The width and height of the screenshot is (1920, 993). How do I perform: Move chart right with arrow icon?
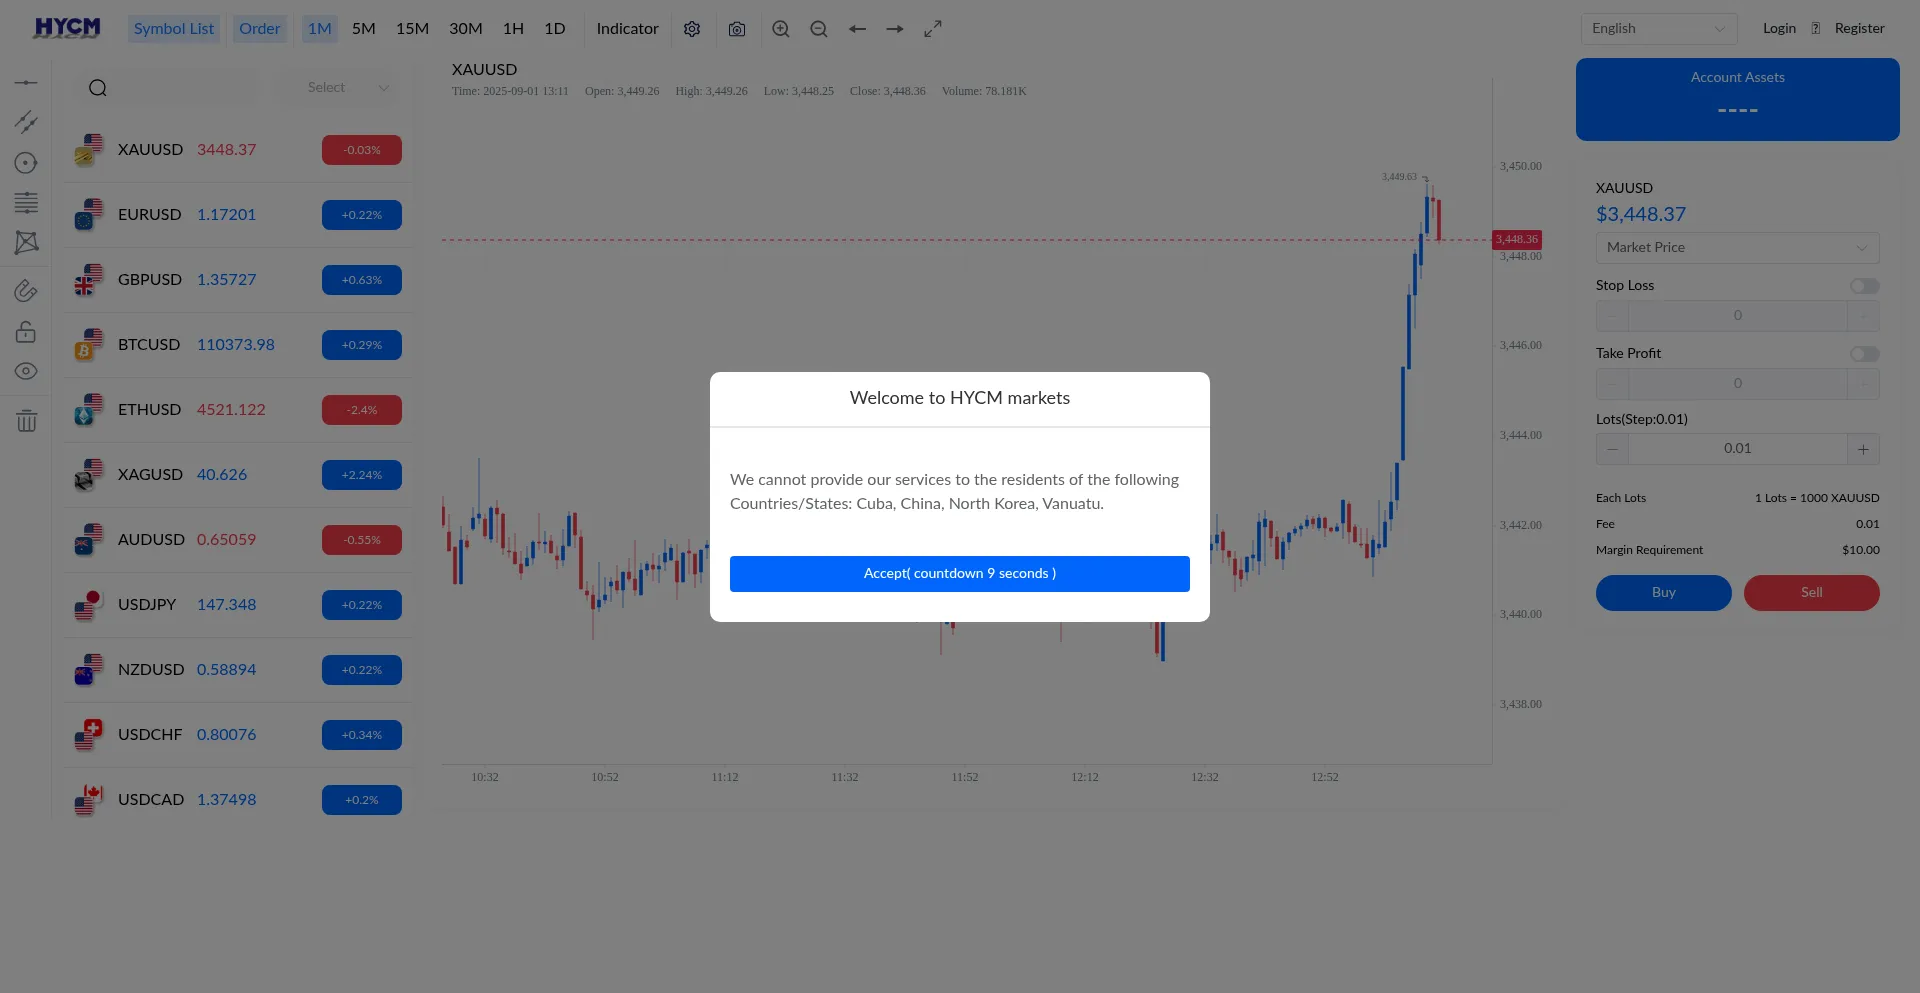point(895,29)
